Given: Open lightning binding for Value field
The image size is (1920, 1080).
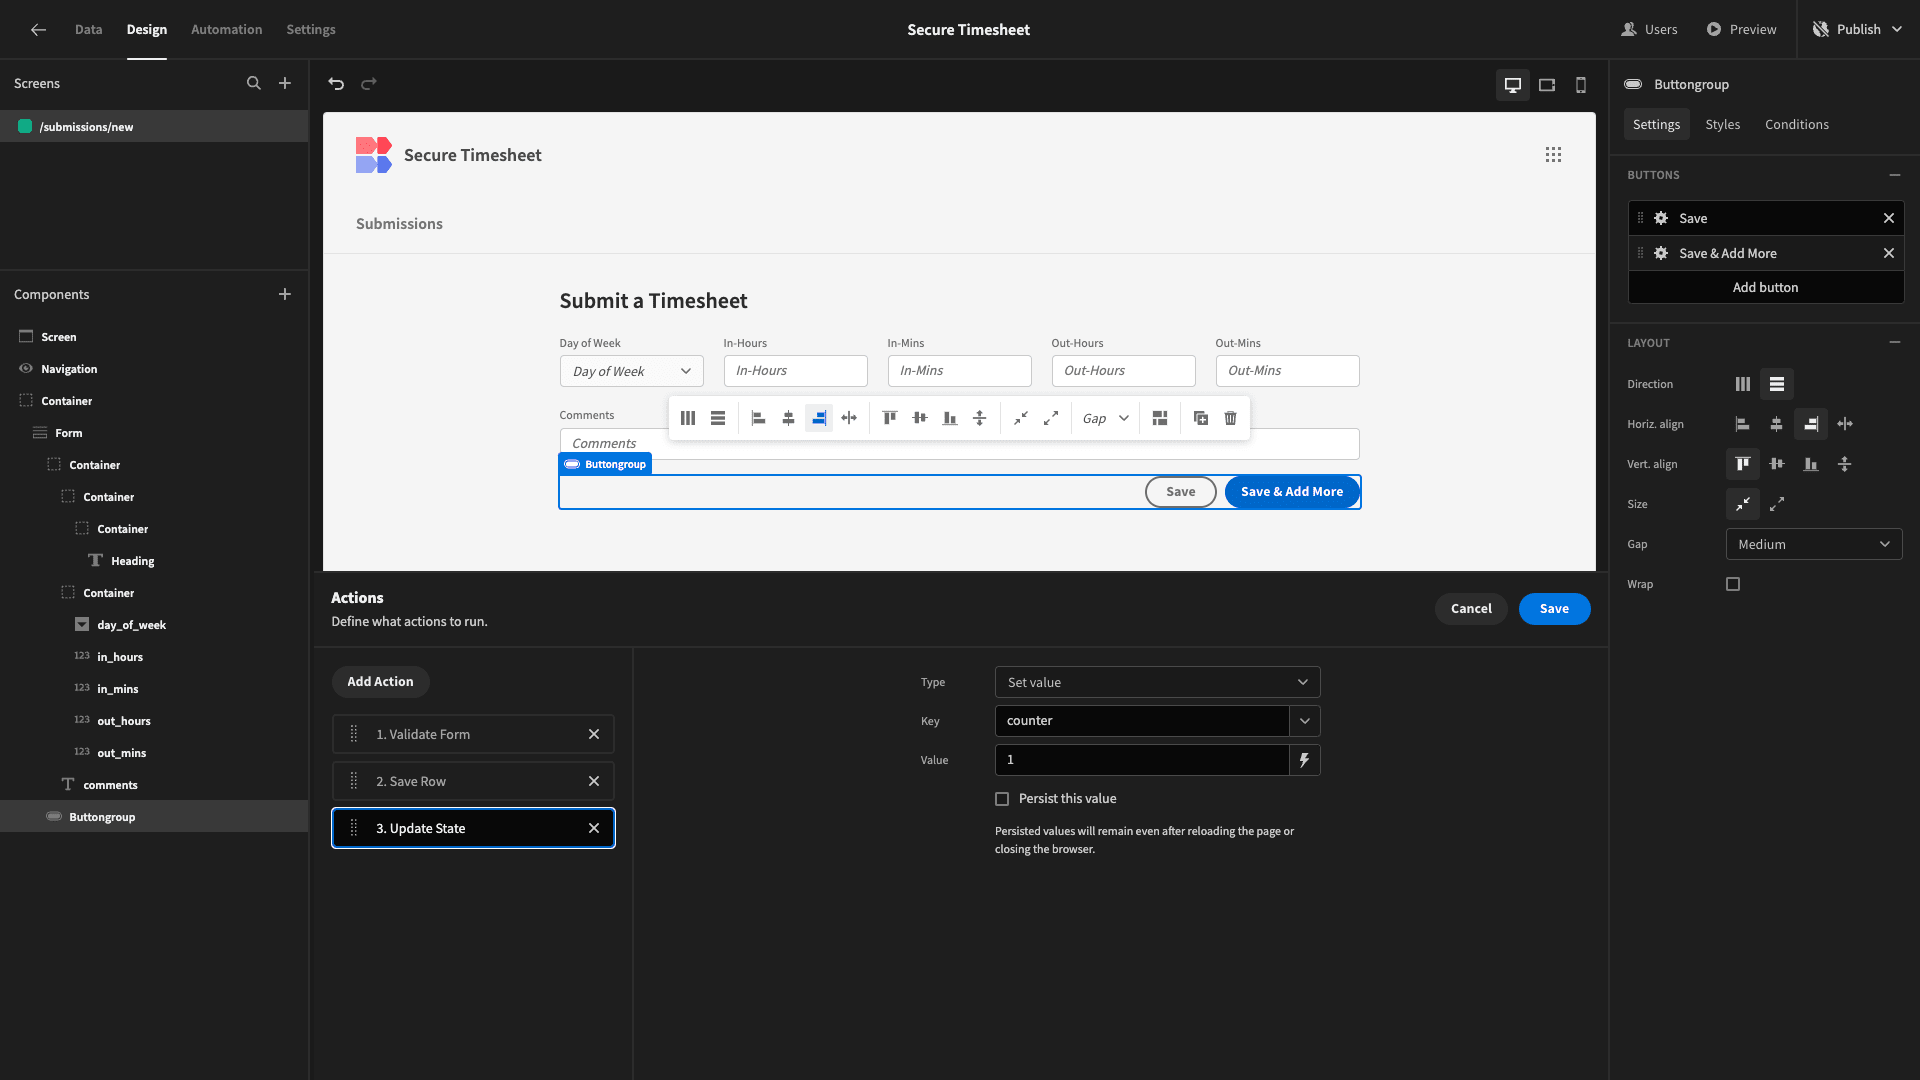Looking at the screenshot, I should tap(1304, 760).
